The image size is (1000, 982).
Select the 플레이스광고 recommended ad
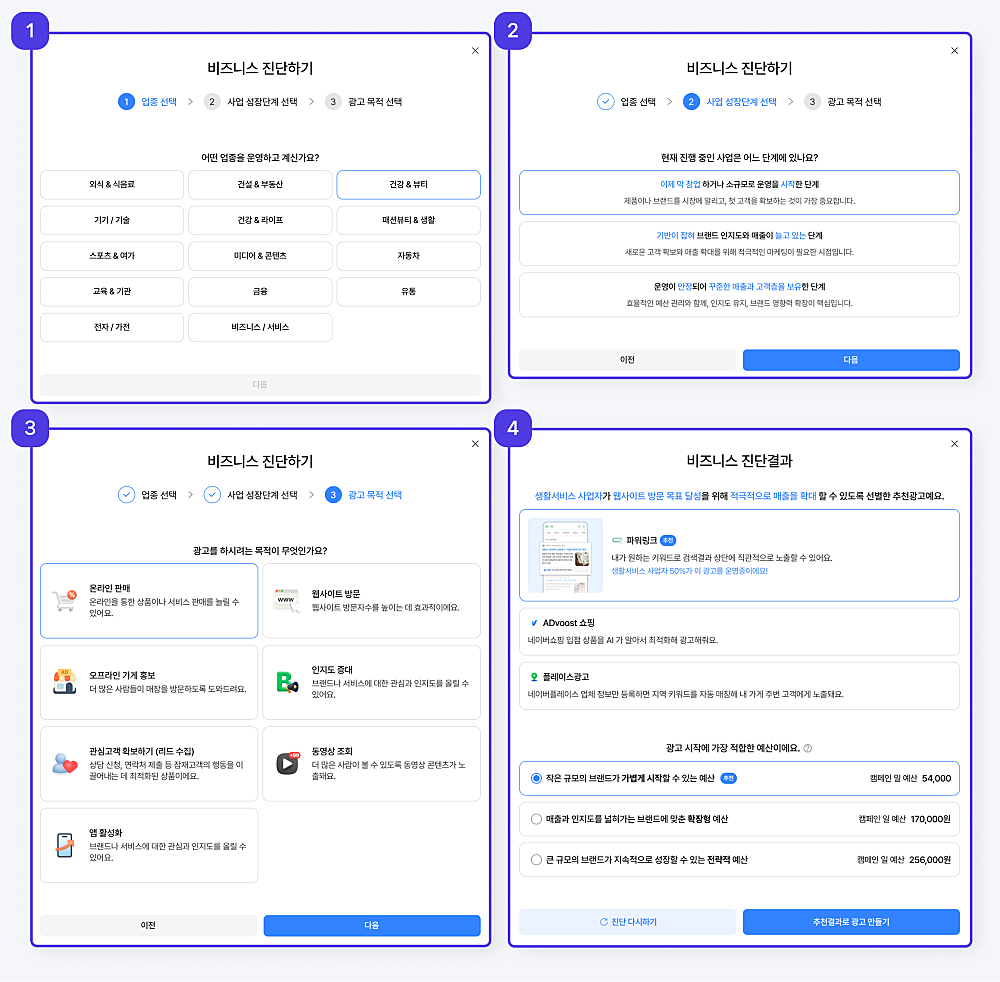pos(739,685)
